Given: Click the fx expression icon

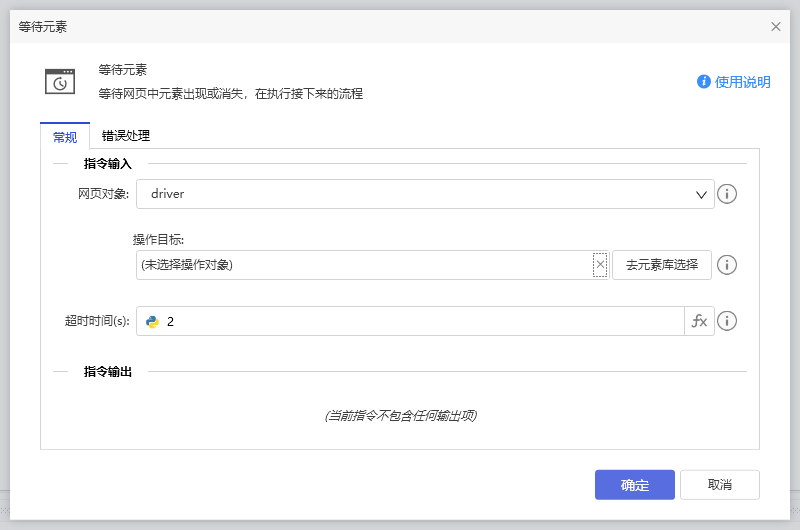Looking at the screenshot, I should (x=699, y=321).
